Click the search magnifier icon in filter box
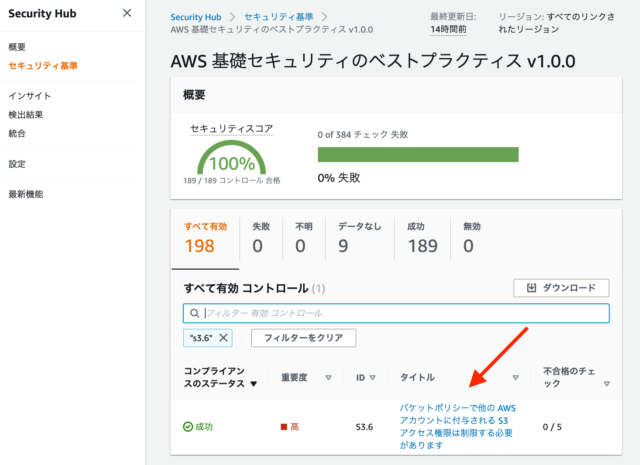 coord(195,313)
